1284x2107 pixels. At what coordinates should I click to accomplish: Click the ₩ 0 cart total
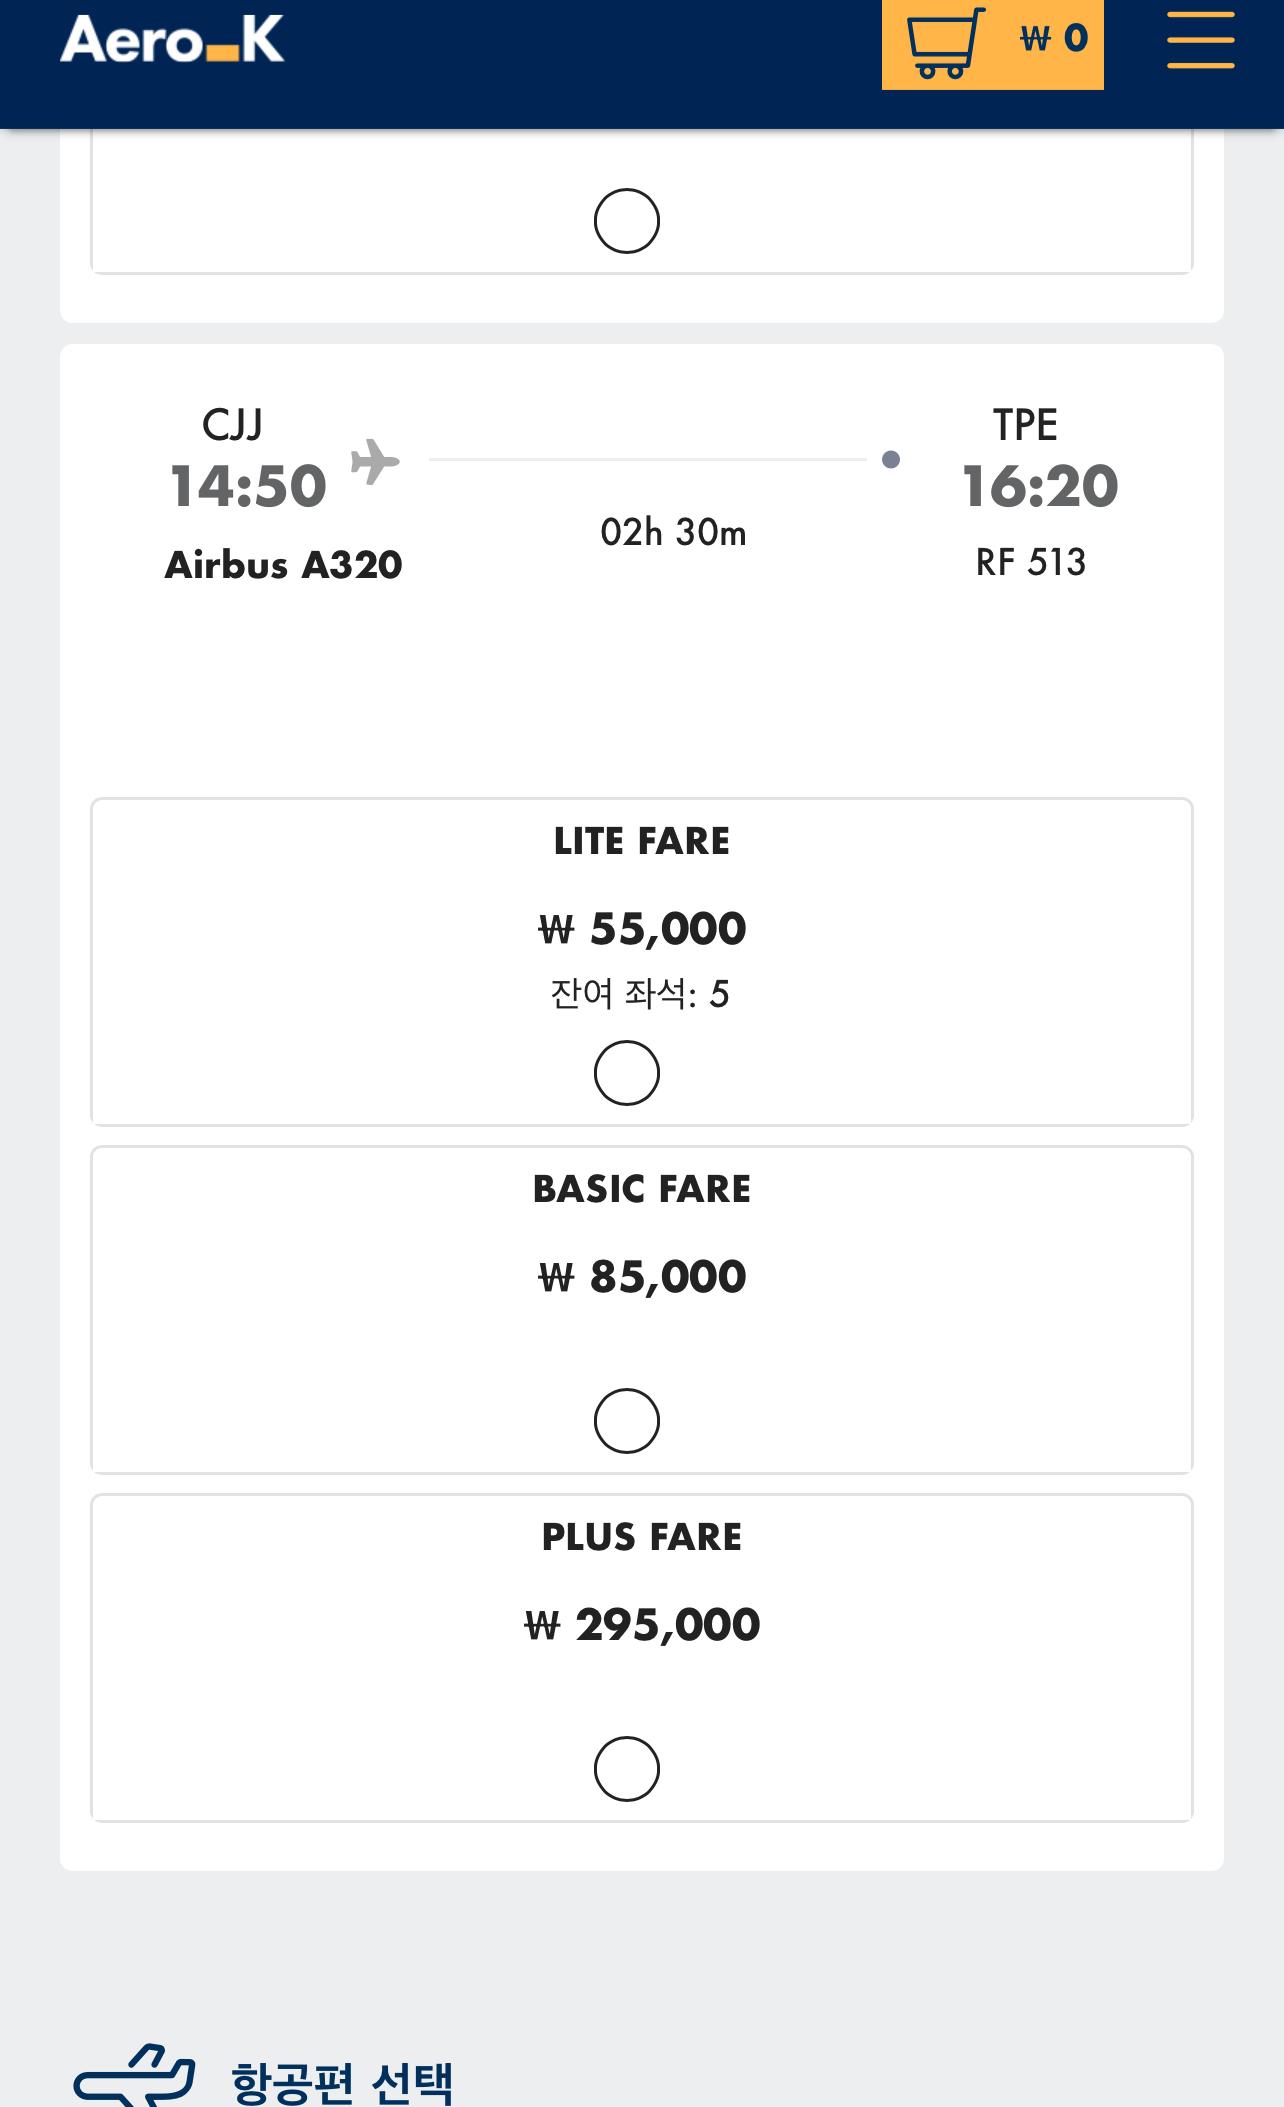tap(1054, 38)
